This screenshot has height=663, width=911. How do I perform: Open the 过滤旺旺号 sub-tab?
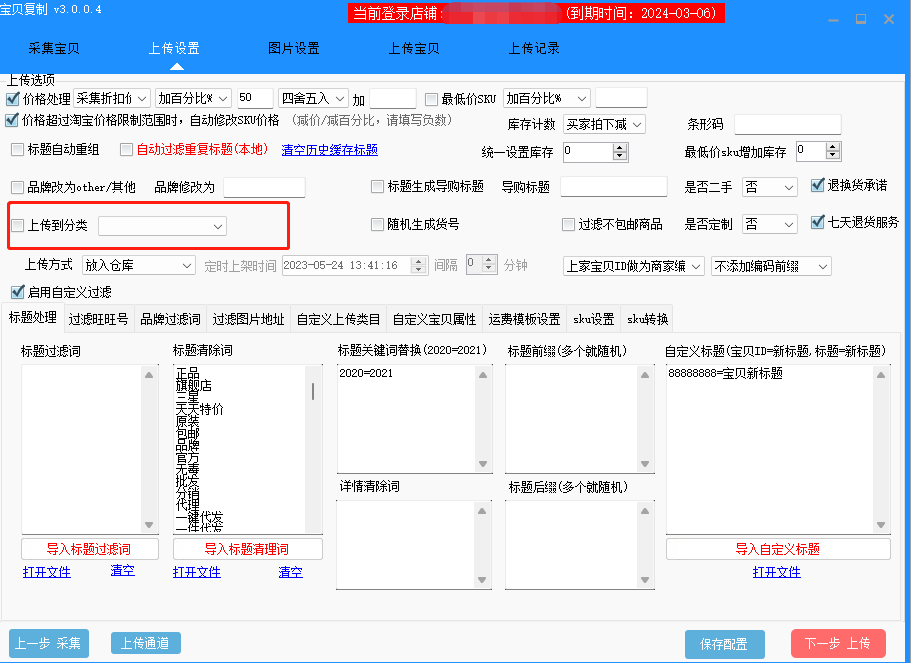click(98, 319)
